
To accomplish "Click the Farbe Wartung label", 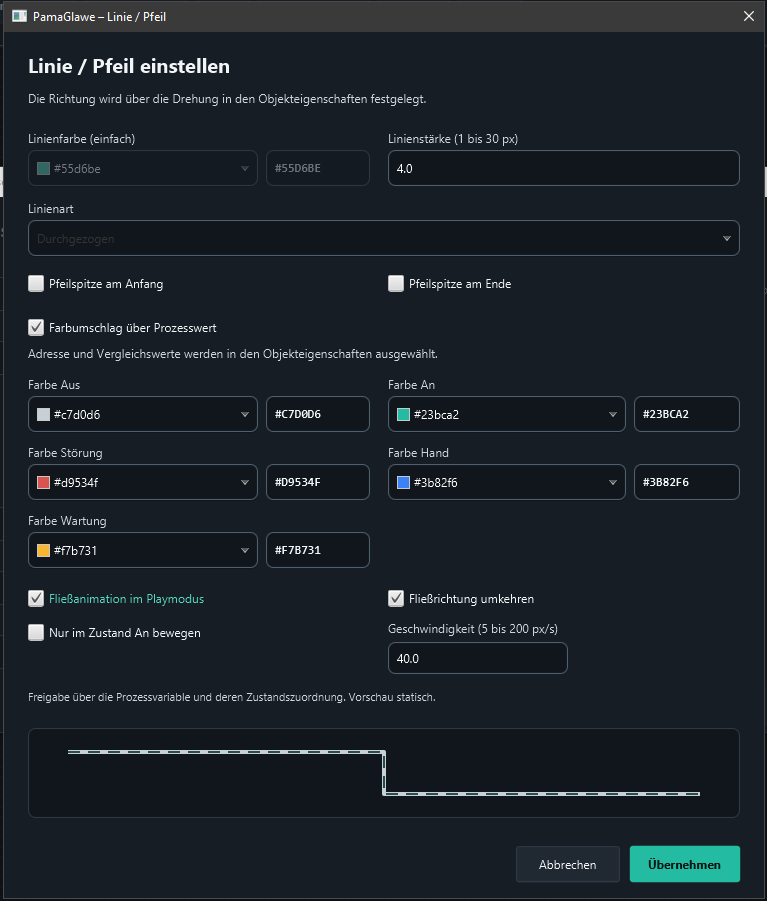I will coord(67,521).
